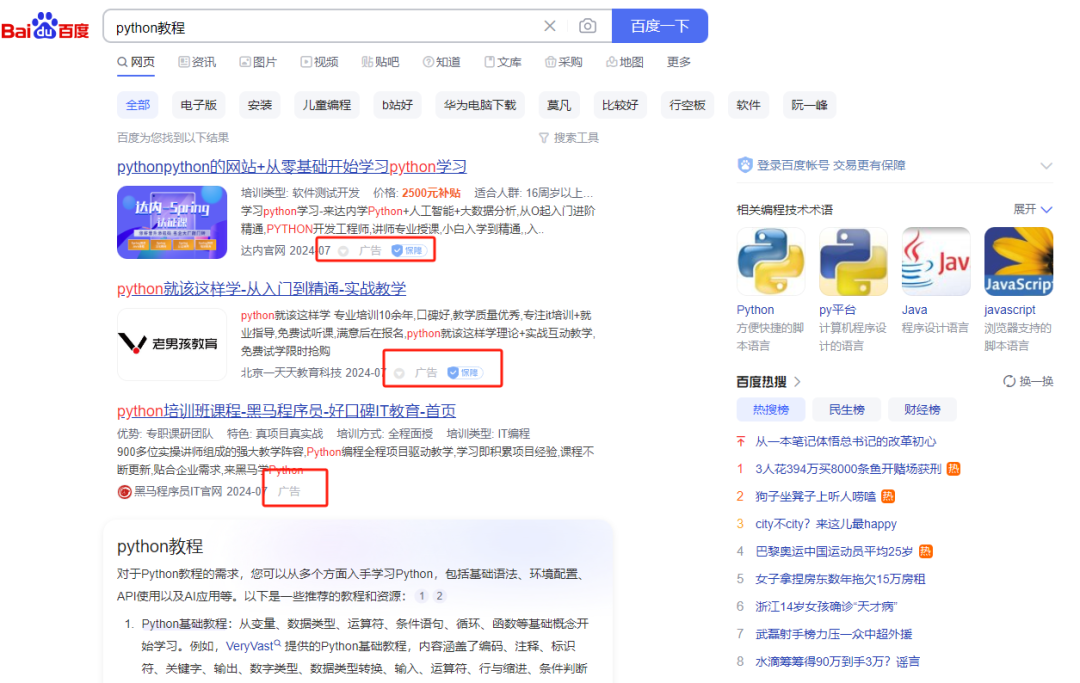Click the Baidu logo

tap(45, 26)
